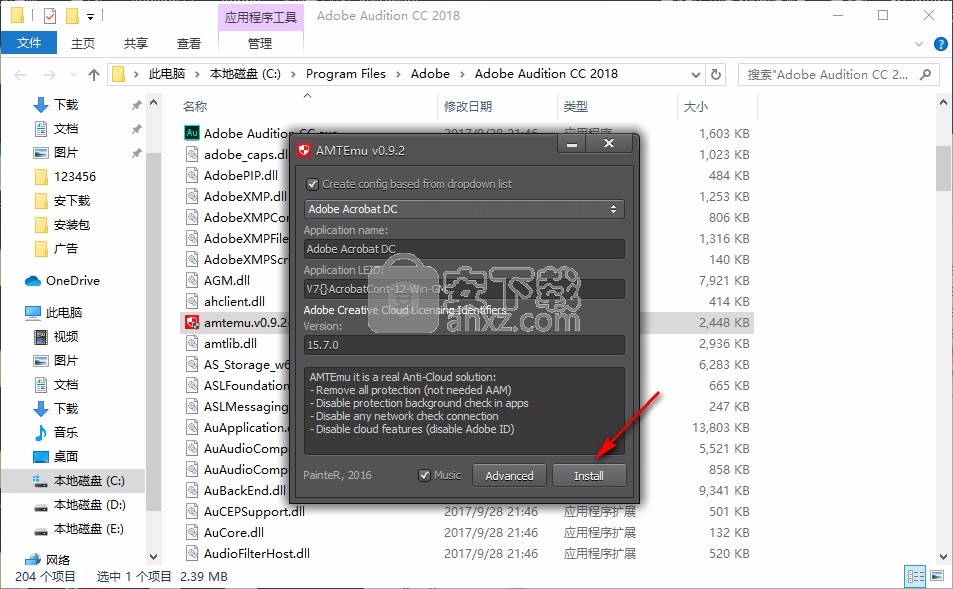Open the Advanced options in AMTEmu
Image resolution: width=953 pixels, height=589 pixels.
509,476
